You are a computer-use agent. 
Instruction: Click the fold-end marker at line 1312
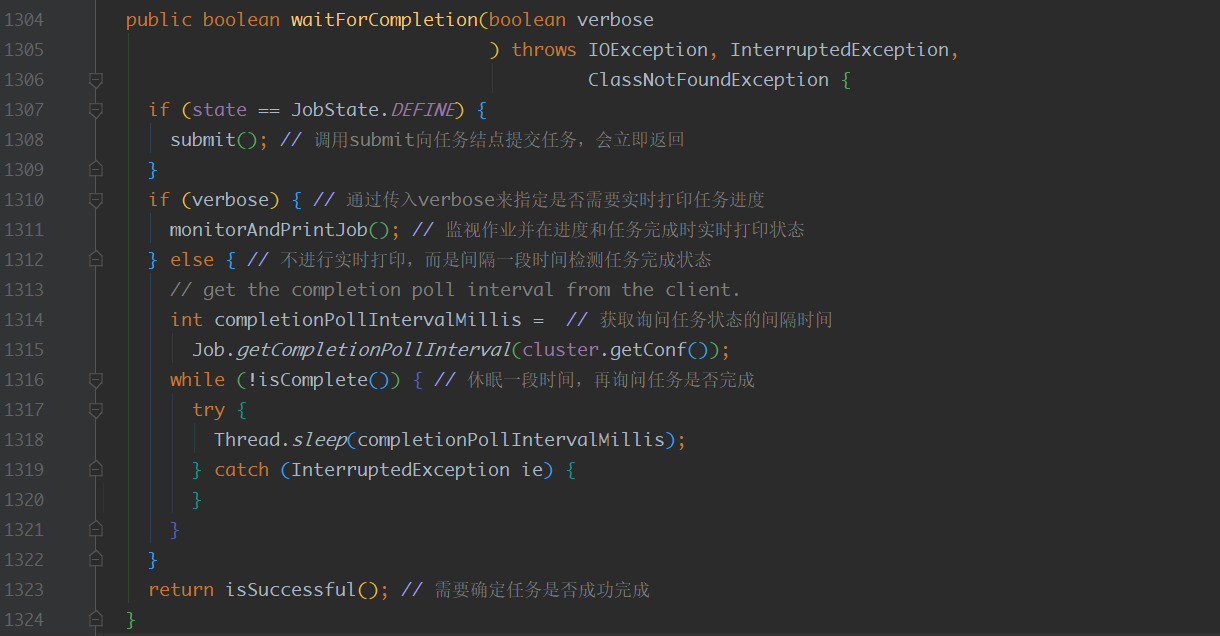[x=93, y=259]
